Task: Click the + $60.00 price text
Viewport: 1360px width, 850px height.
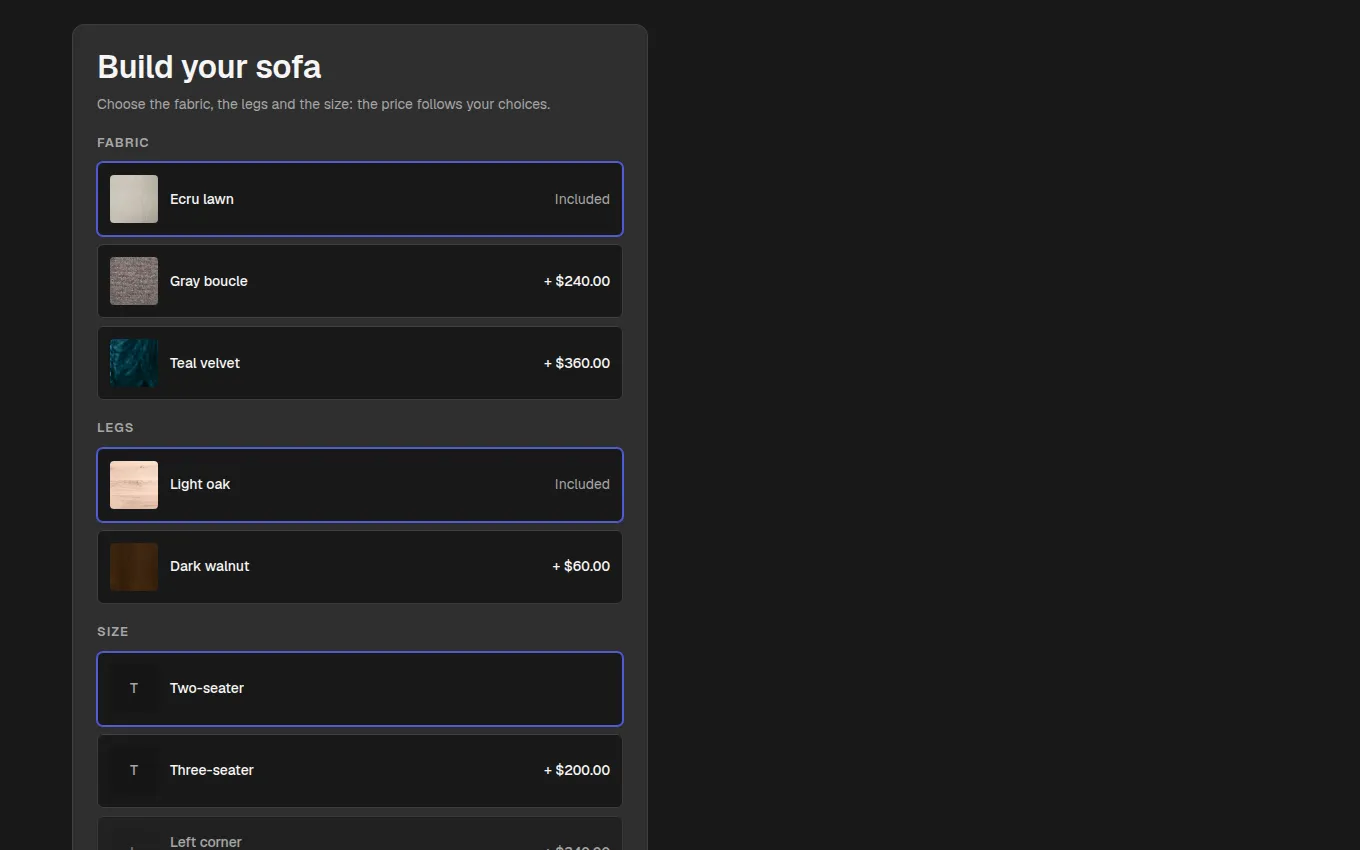Action: point(581,566)
